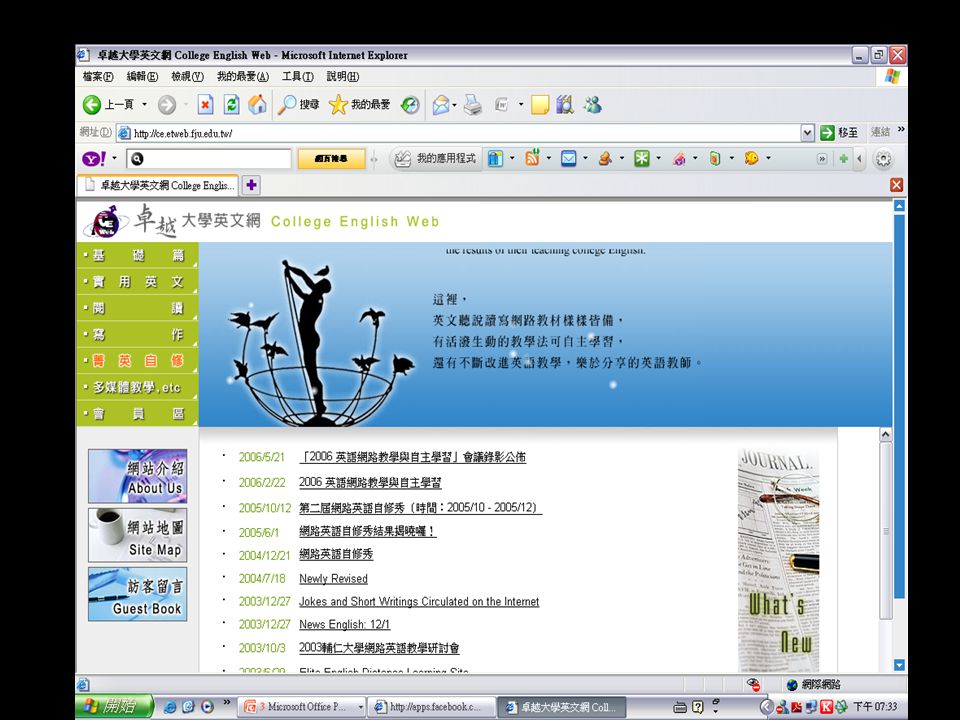The image size is (960, 720).
Task: Open the 檔案(F) menu
Action: 98,77
